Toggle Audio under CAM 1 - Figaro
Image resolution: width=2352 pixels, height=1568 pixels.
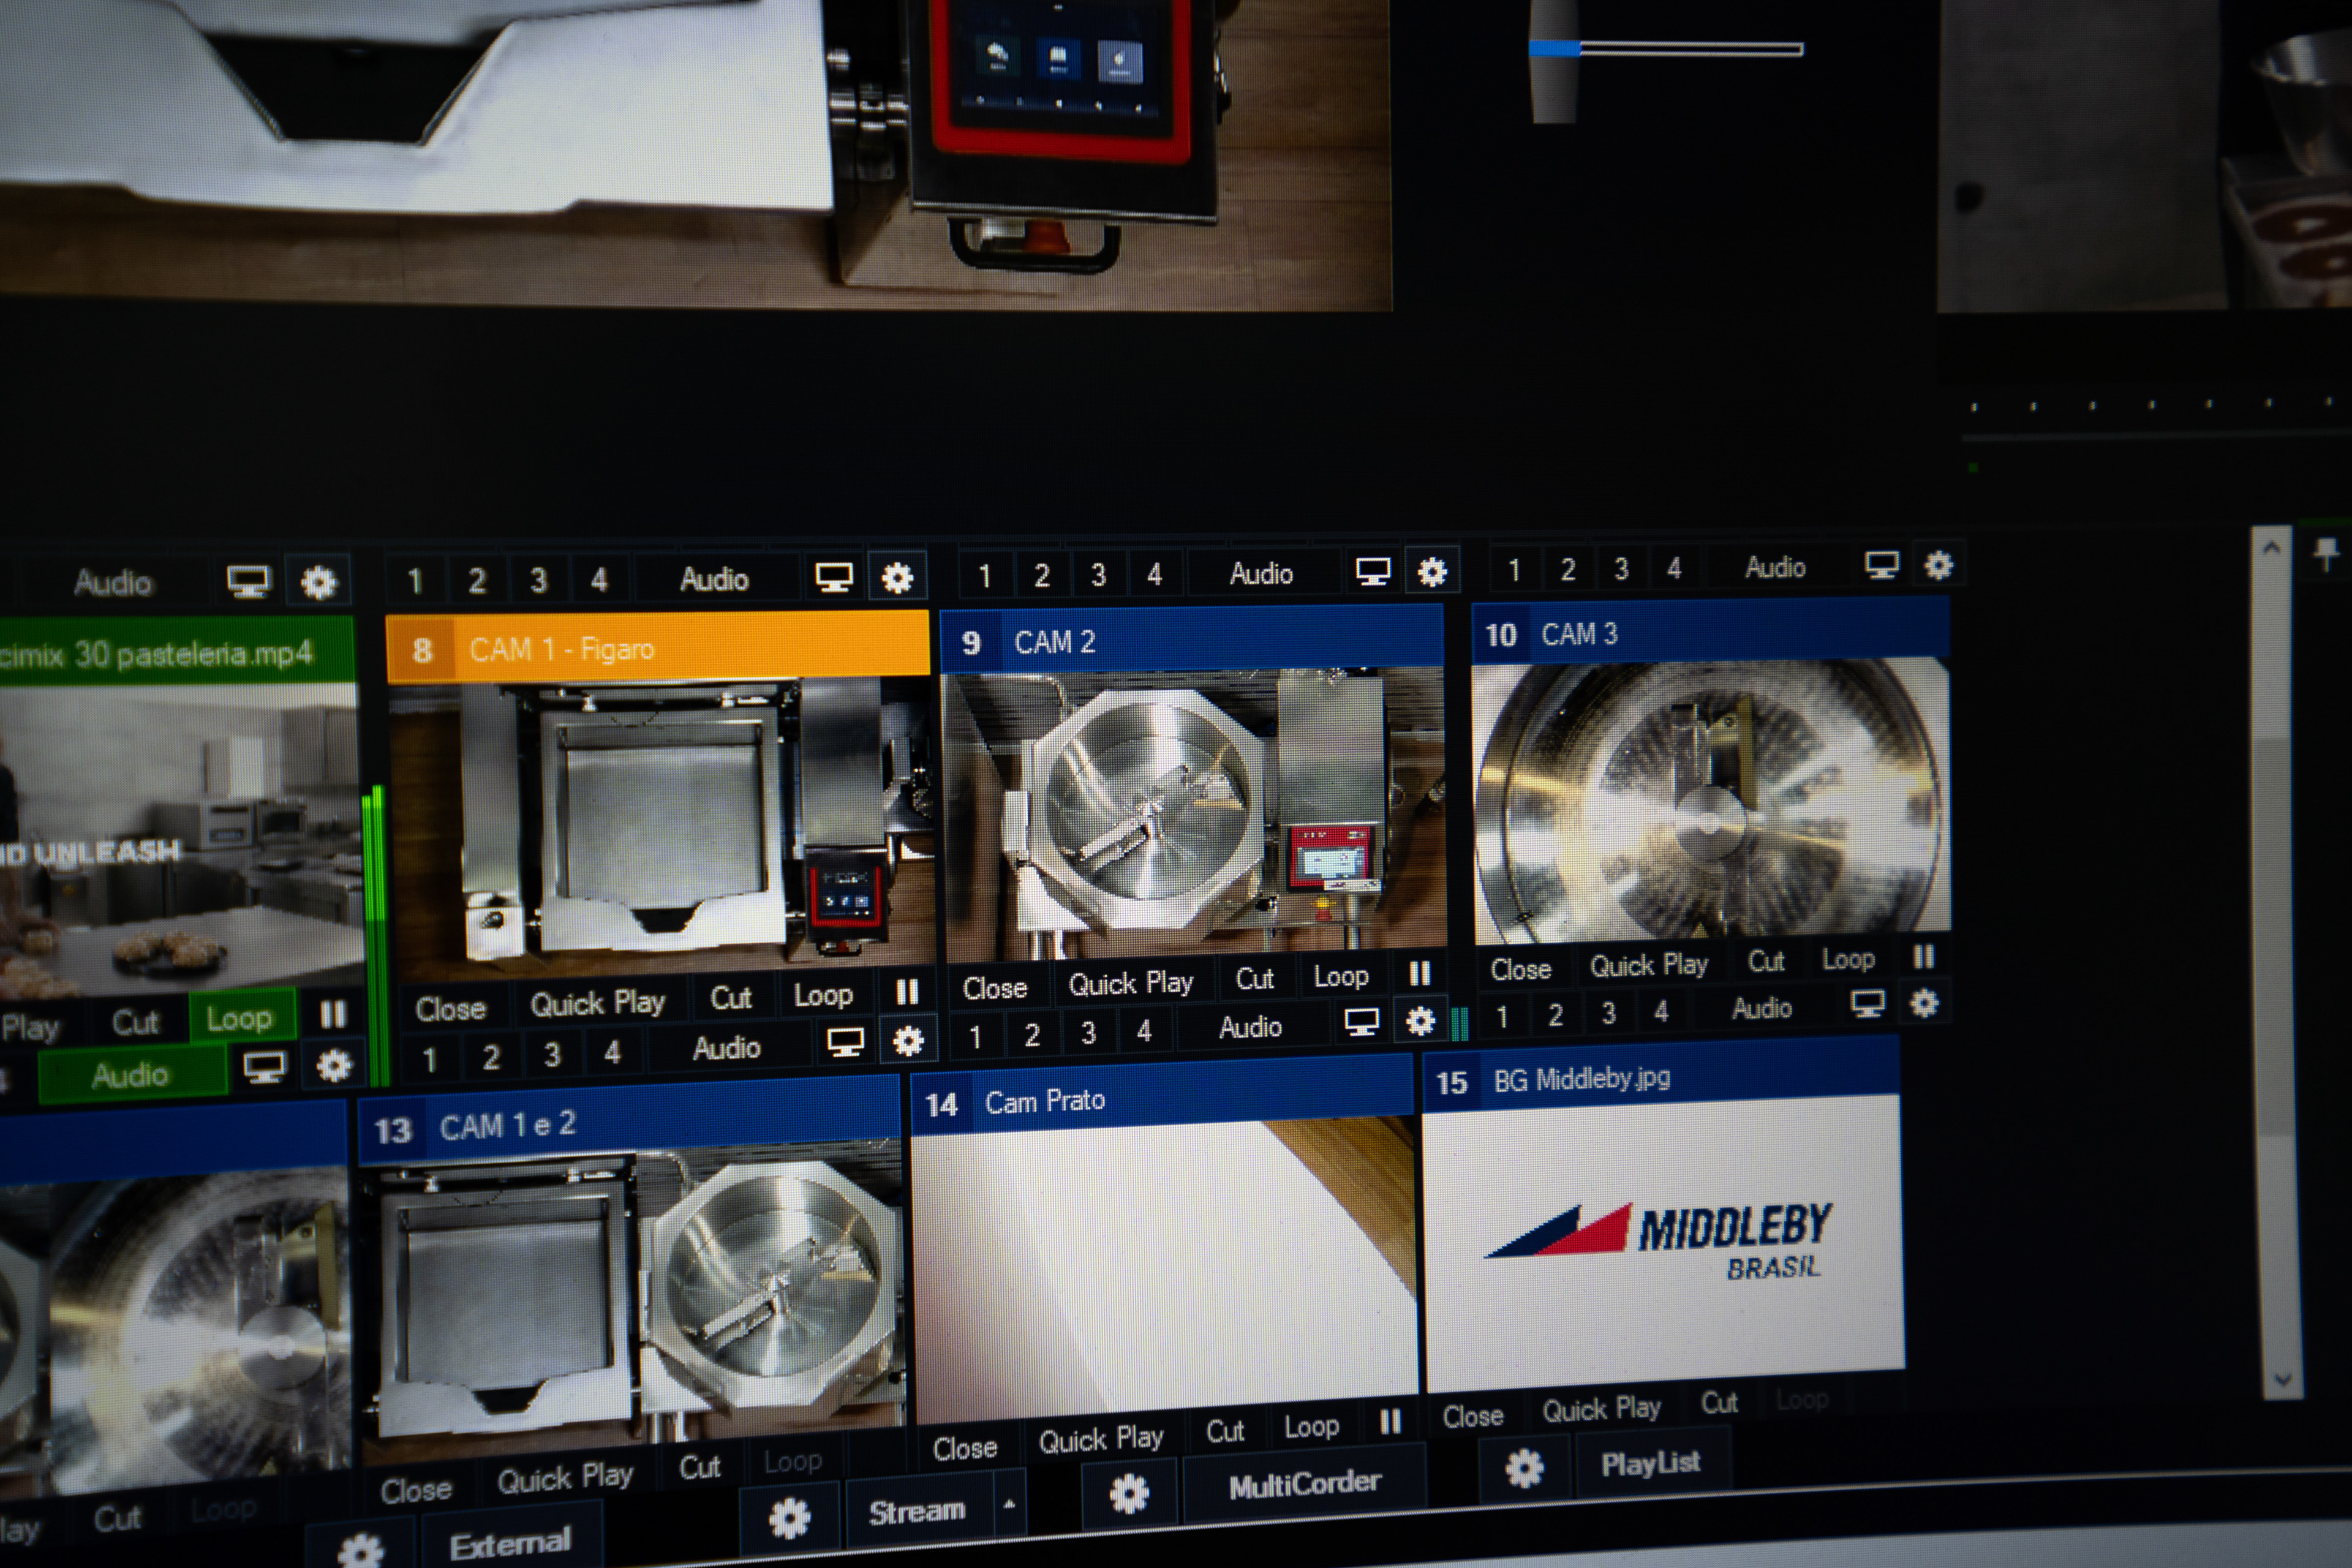[727, 1048]
